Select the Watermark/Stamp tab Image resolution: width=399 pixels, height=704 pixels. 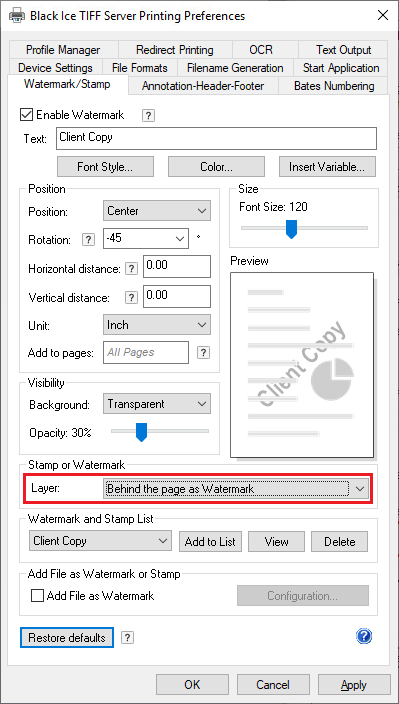[x=67, y=84]
